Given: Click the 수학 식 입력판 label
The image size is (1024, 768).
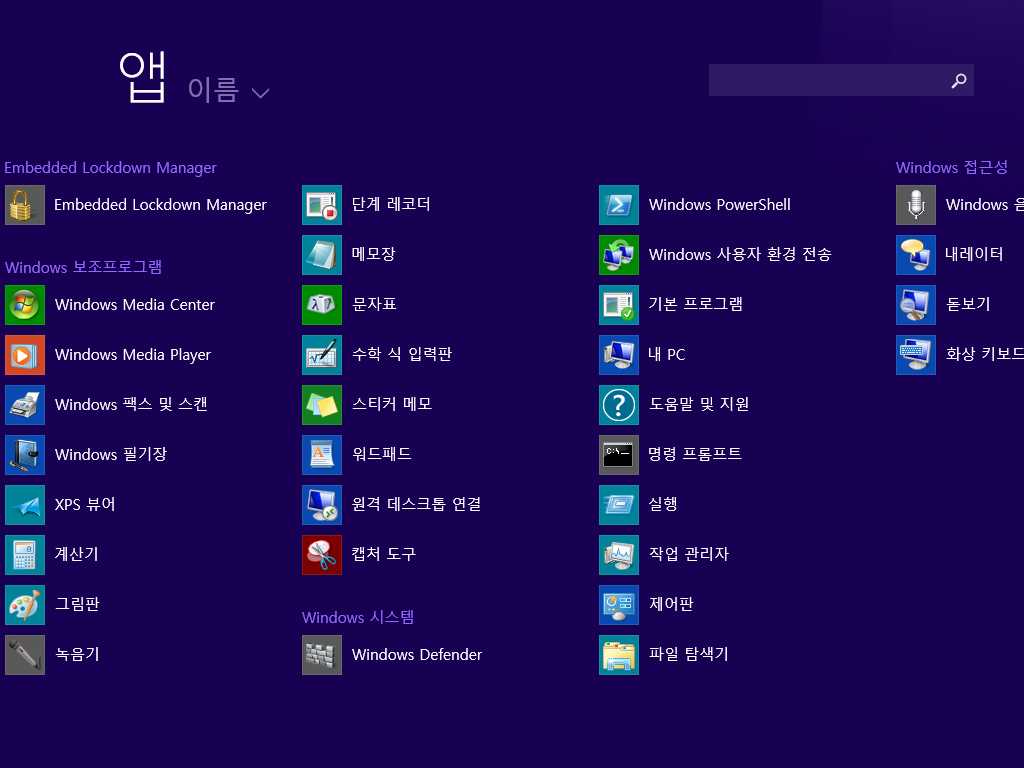Looking at the screenshot, I should [402, 354].
